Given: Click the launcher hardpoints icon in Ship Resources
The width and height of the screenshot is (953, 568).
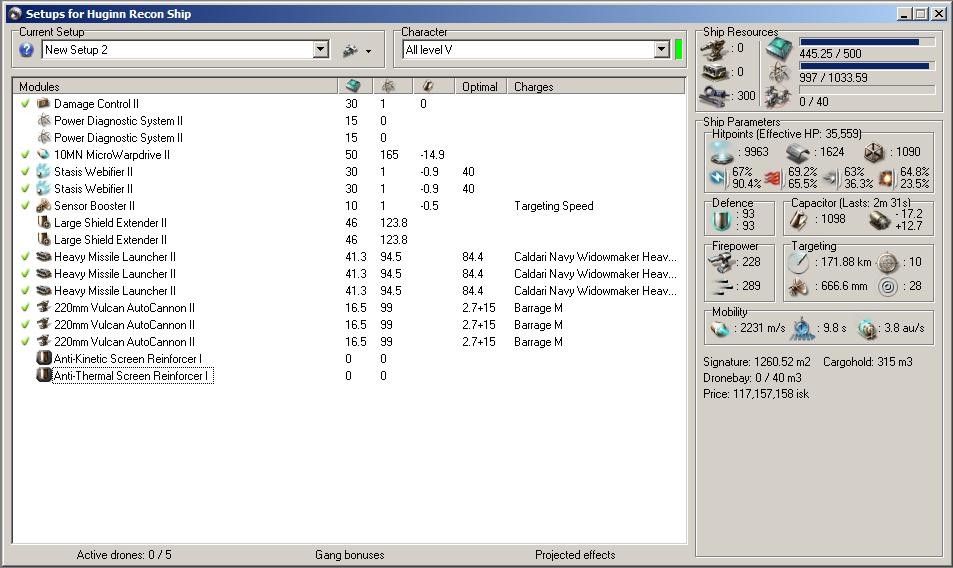Looking at the screenshot, I should tap(715, 72).
